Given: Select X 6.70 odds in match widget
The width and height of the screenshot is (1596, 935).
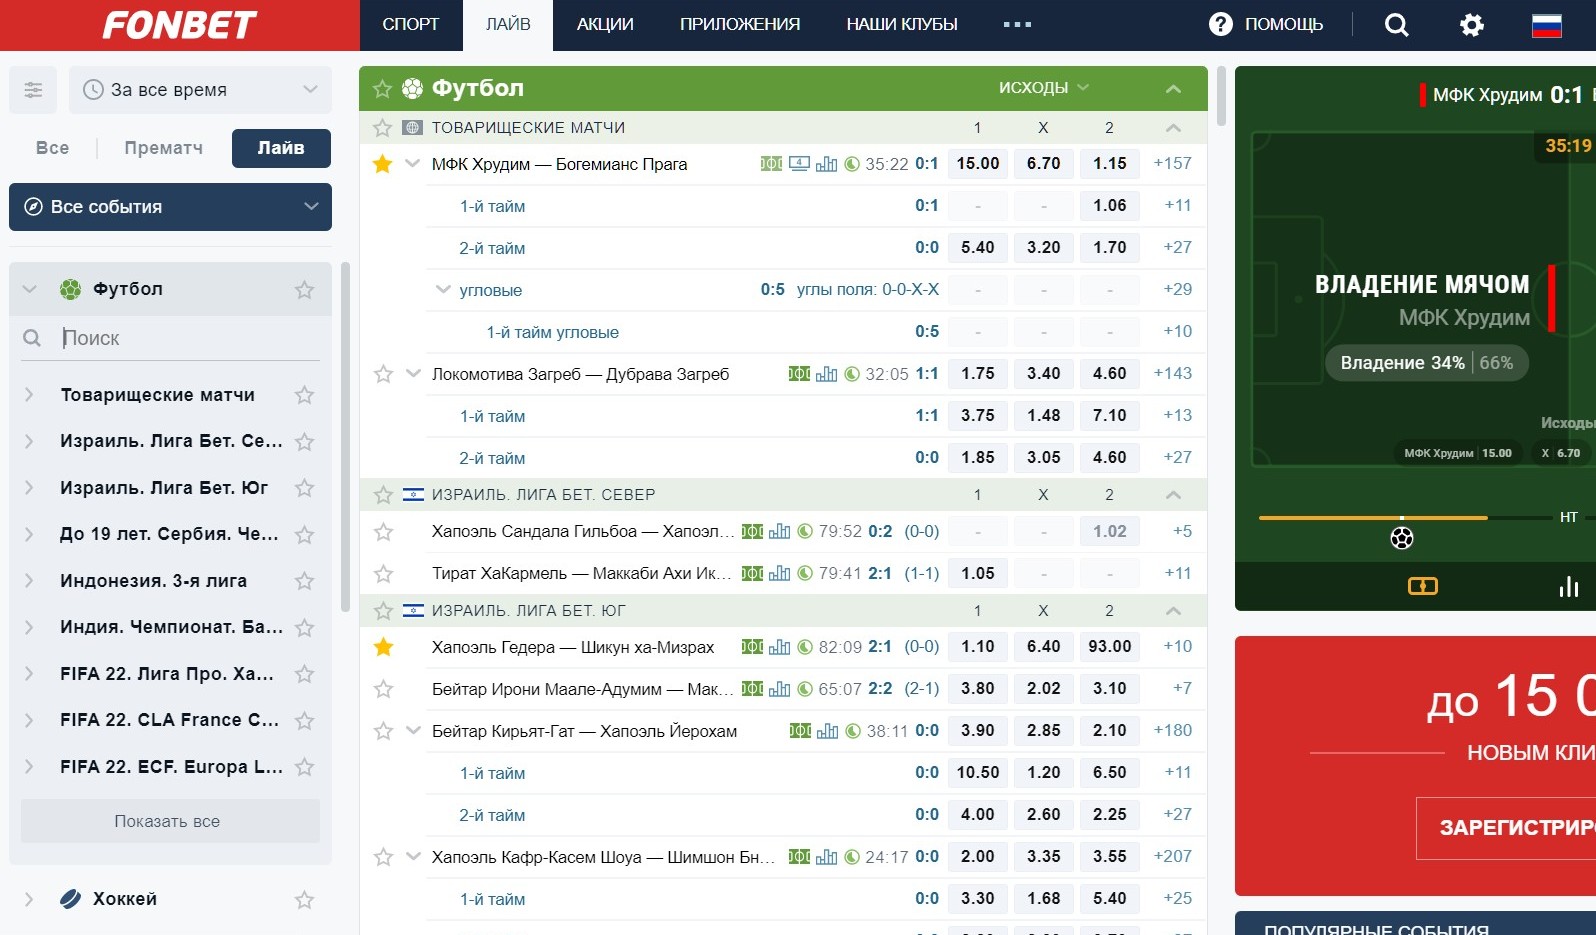Looking at the screenshot, I should point(1560,454).
